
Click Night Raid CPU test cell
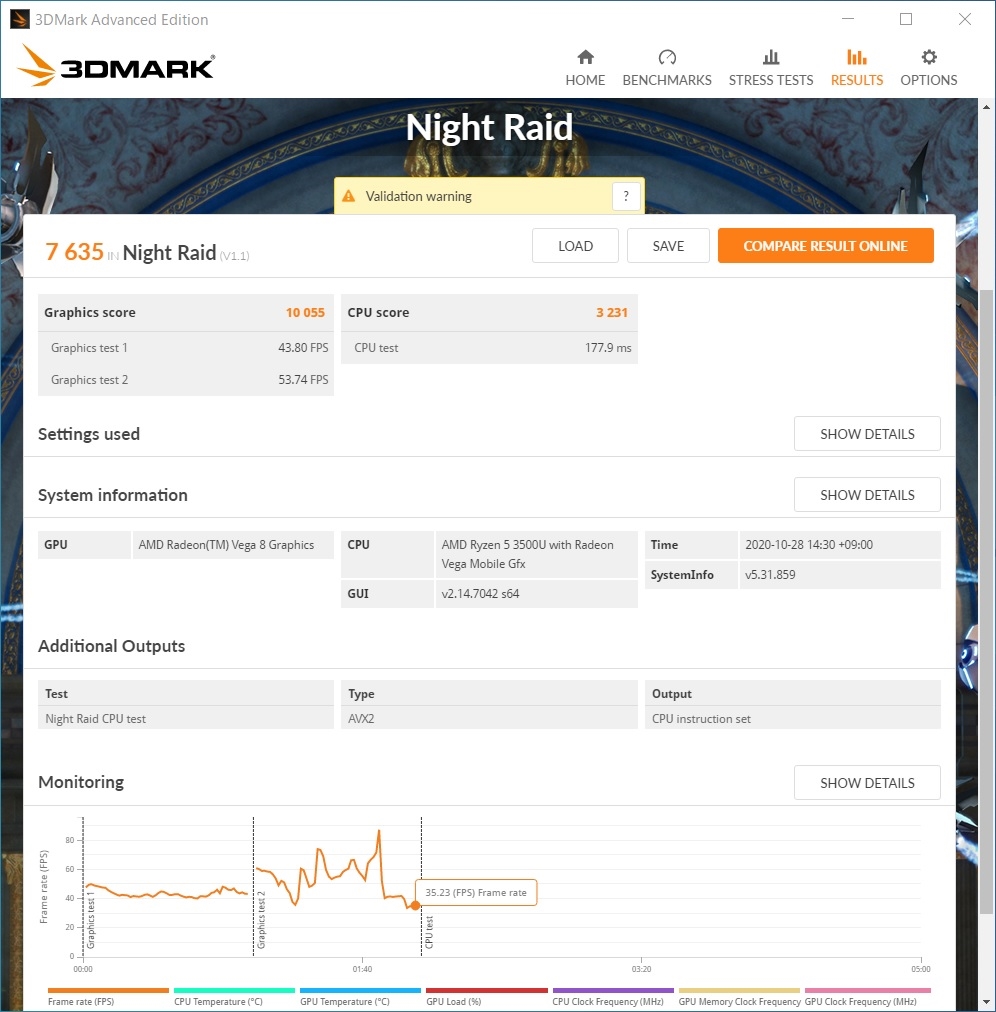pos(186,718)
